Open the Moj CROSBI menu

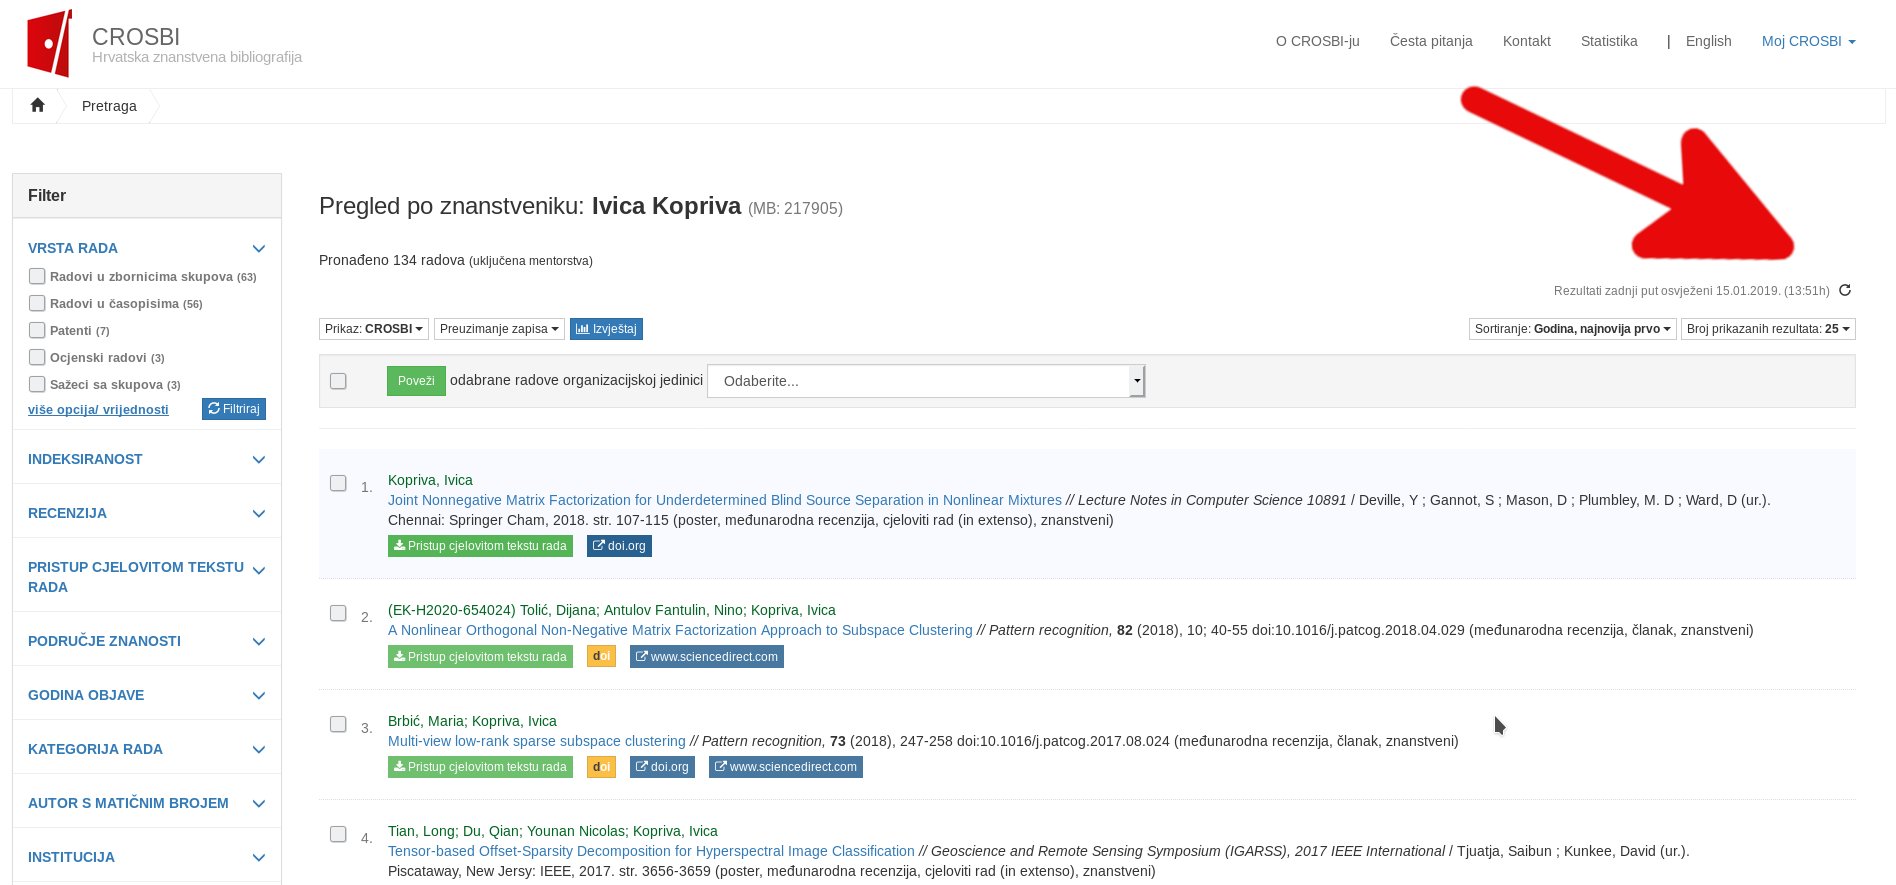pos(1808,41)
